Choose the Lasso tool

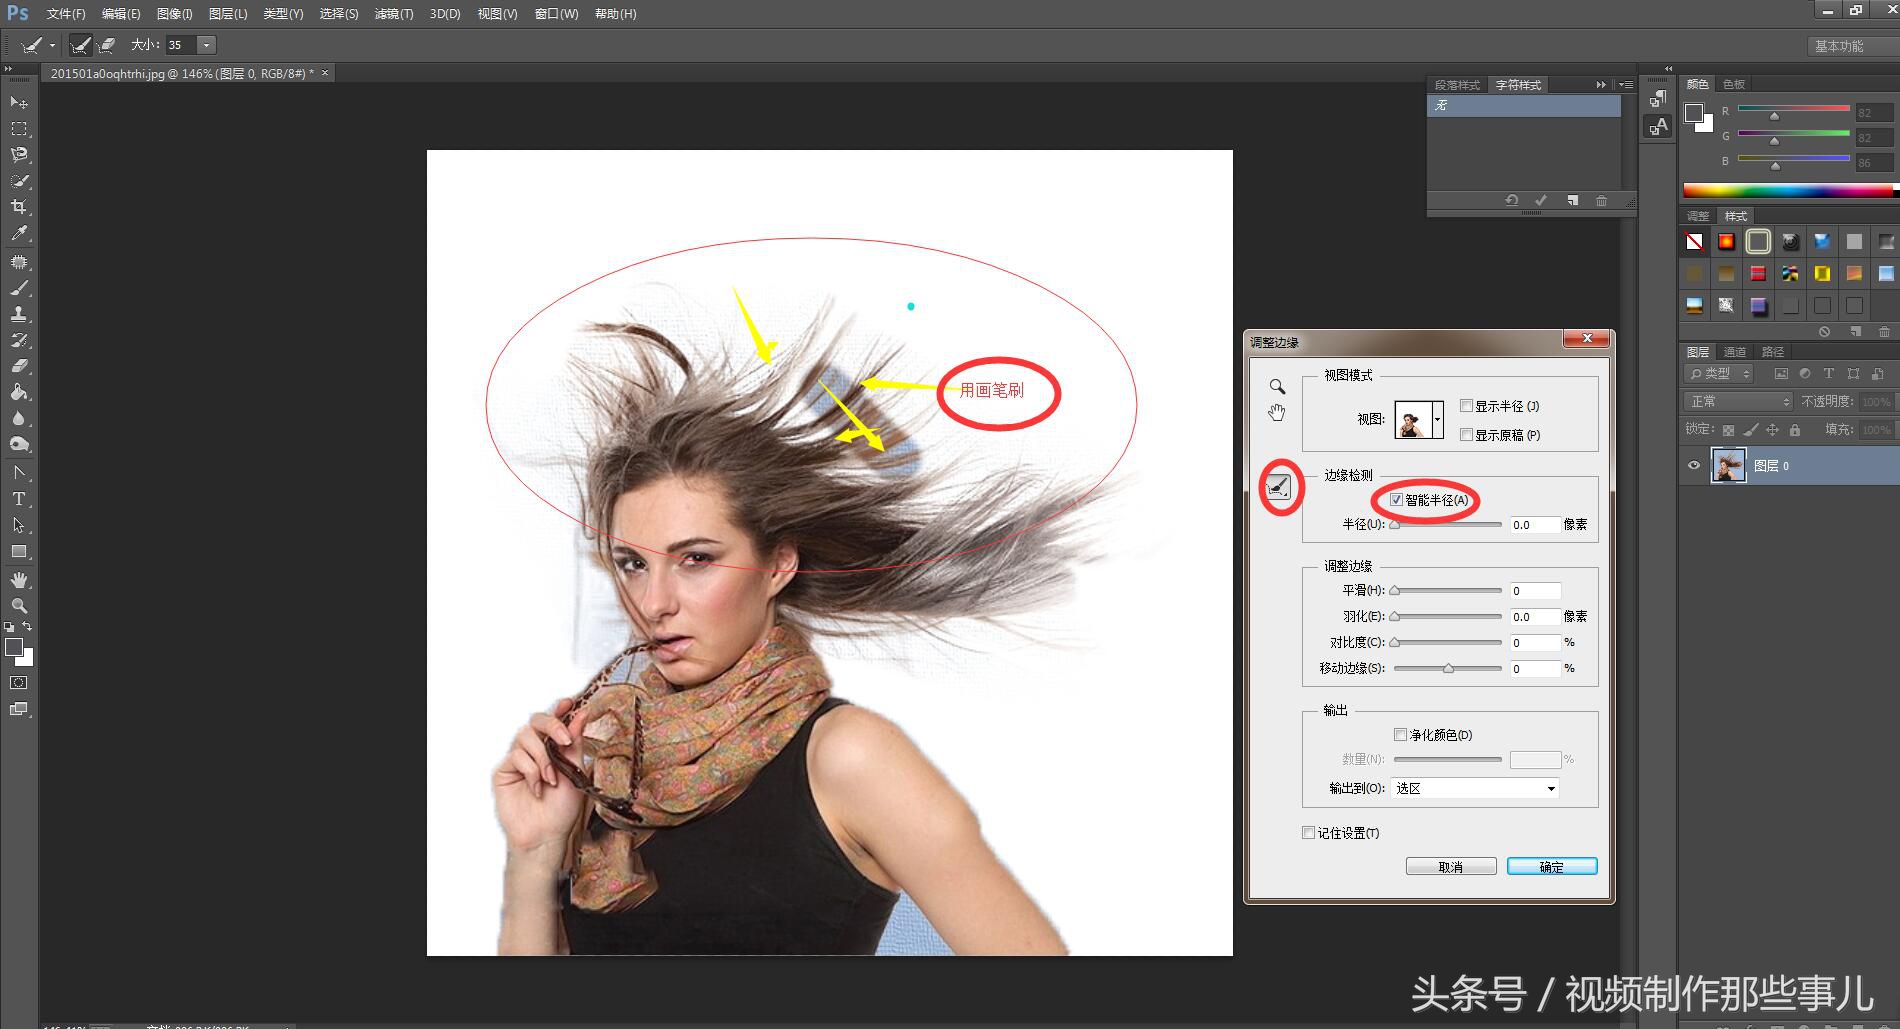(x=18, y=155)
